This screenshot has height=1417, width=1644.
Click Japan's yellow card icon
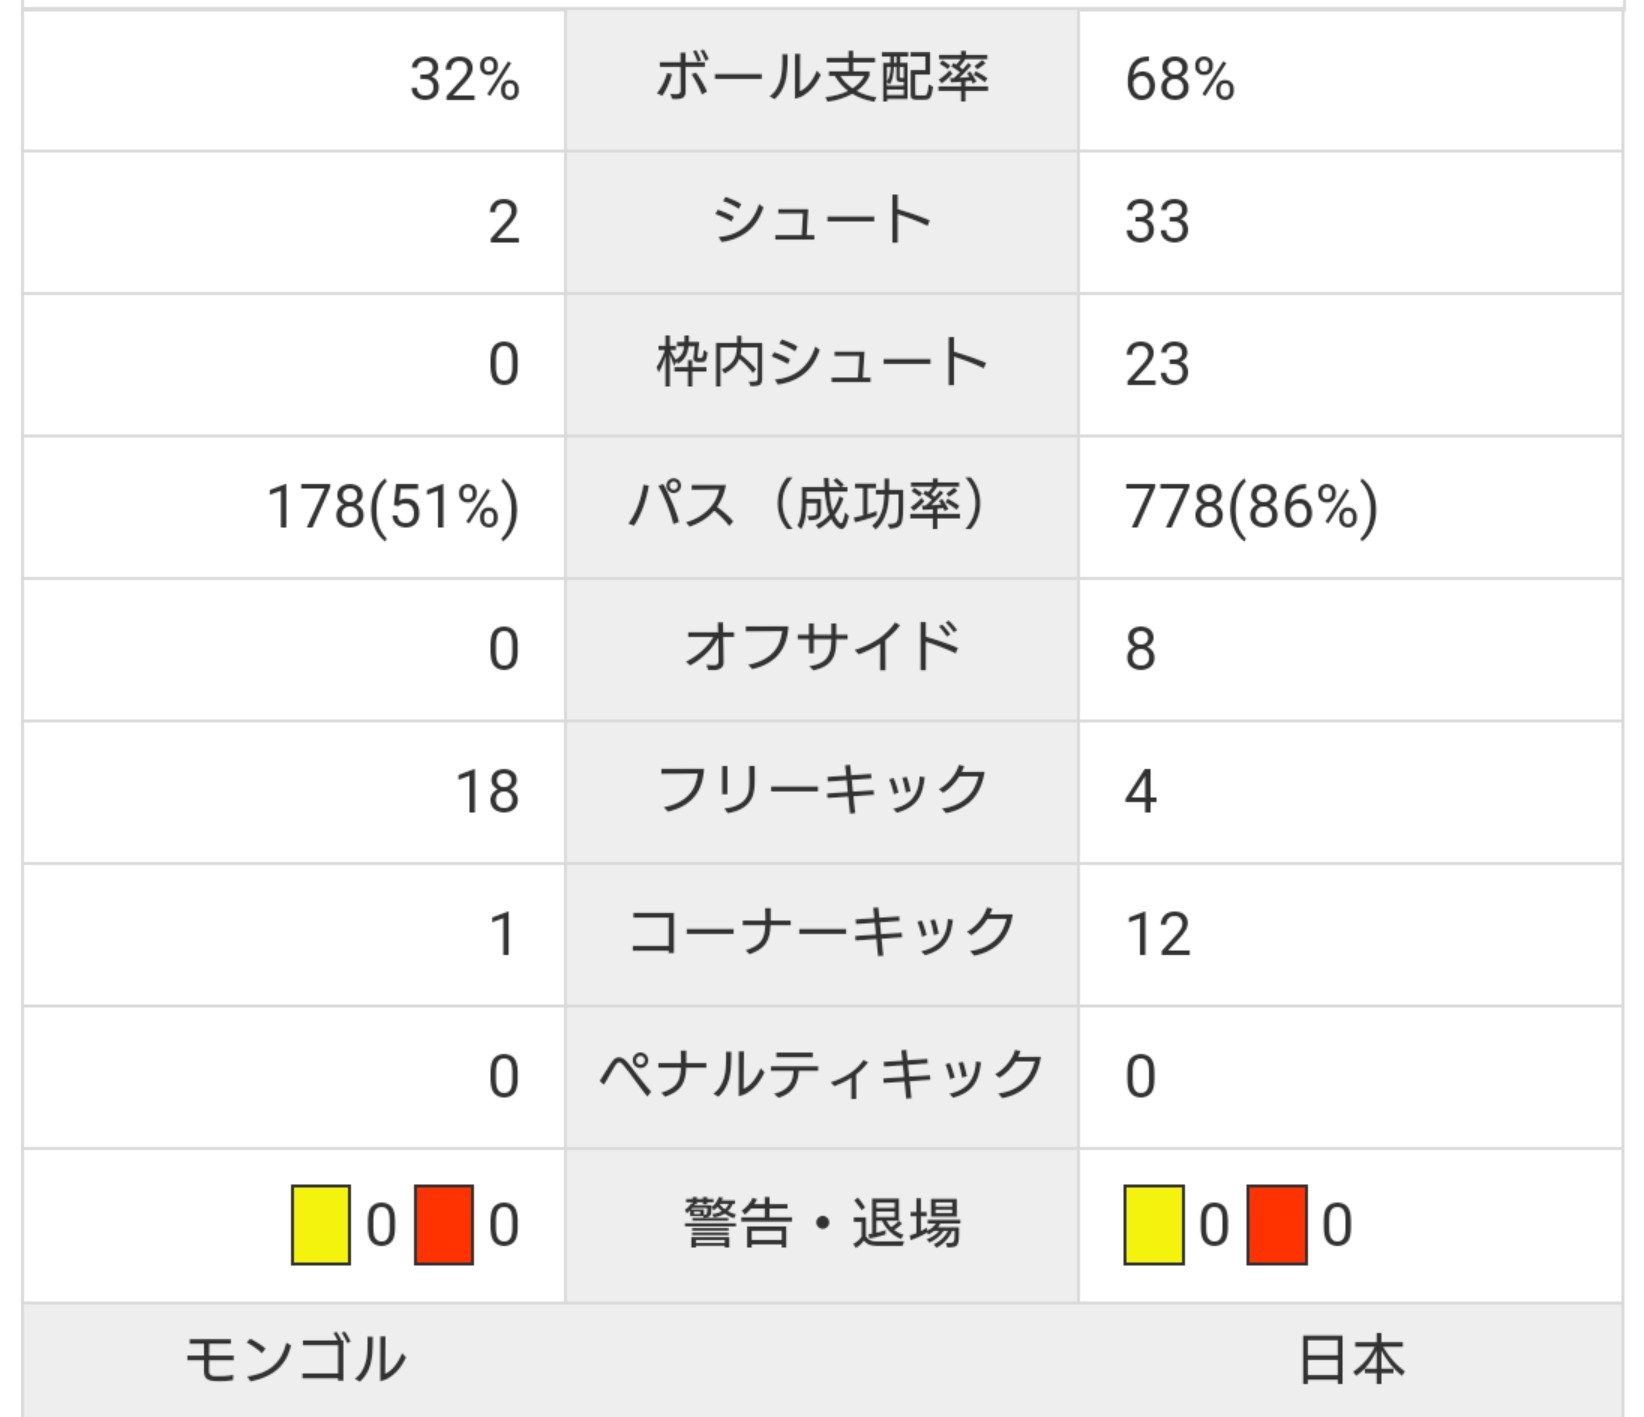1153,1225
